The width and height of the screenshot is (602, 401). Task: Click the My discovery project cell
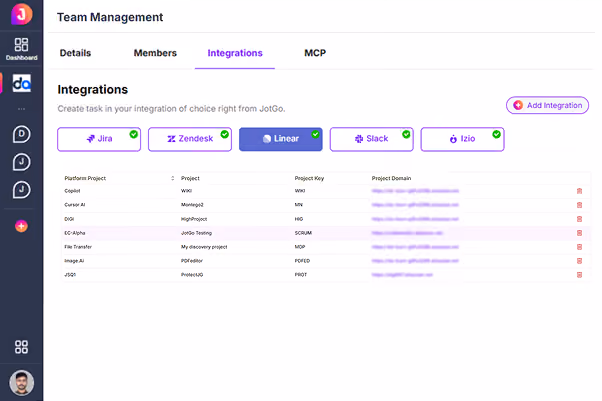click(204, 247)
